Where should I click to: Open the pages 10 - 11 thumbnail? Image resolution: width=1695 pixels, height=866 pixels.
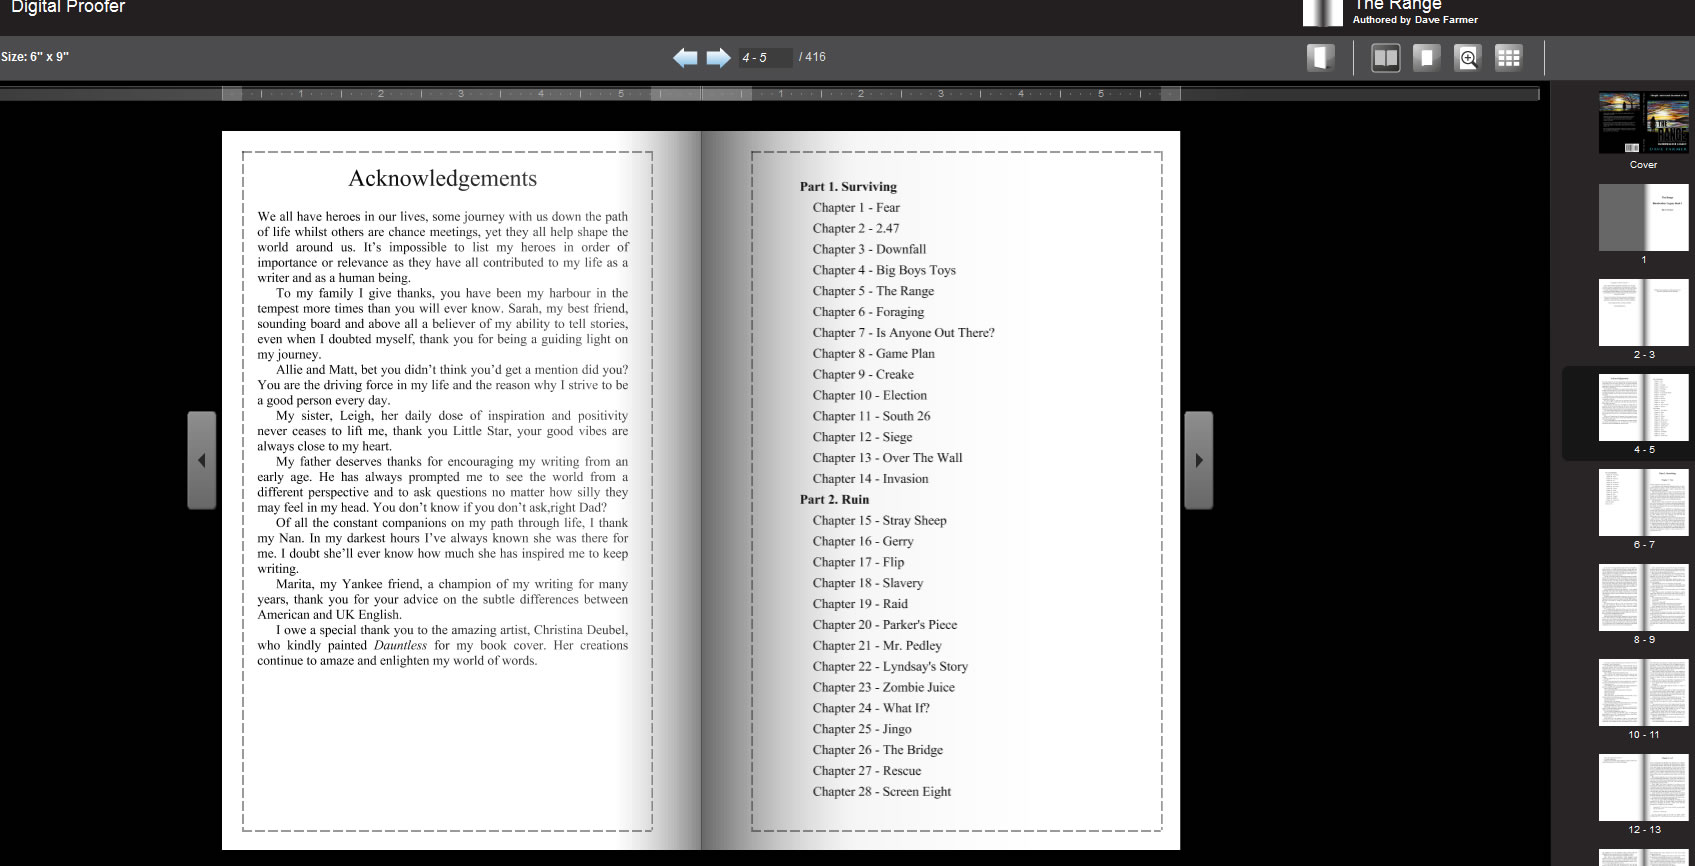(1643, 692)
